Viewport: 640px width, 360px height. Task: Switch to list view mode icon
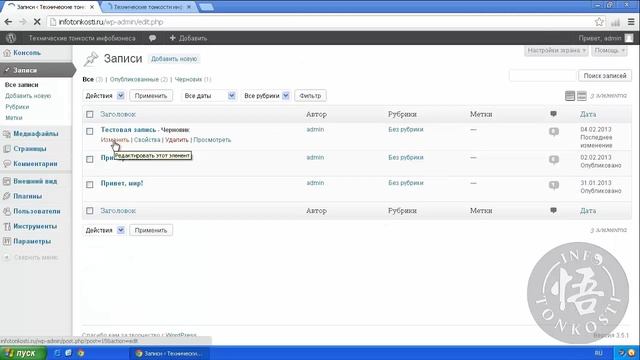(570, 96)
